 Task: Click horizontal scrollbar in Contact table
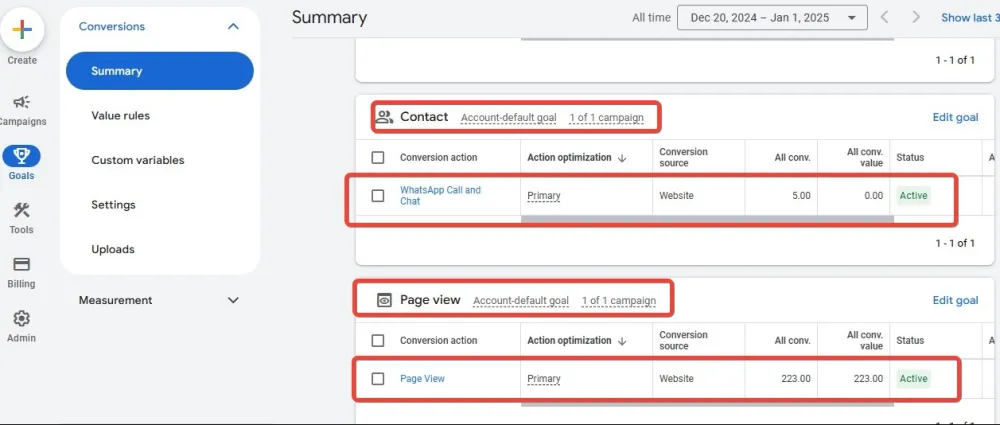707,219
